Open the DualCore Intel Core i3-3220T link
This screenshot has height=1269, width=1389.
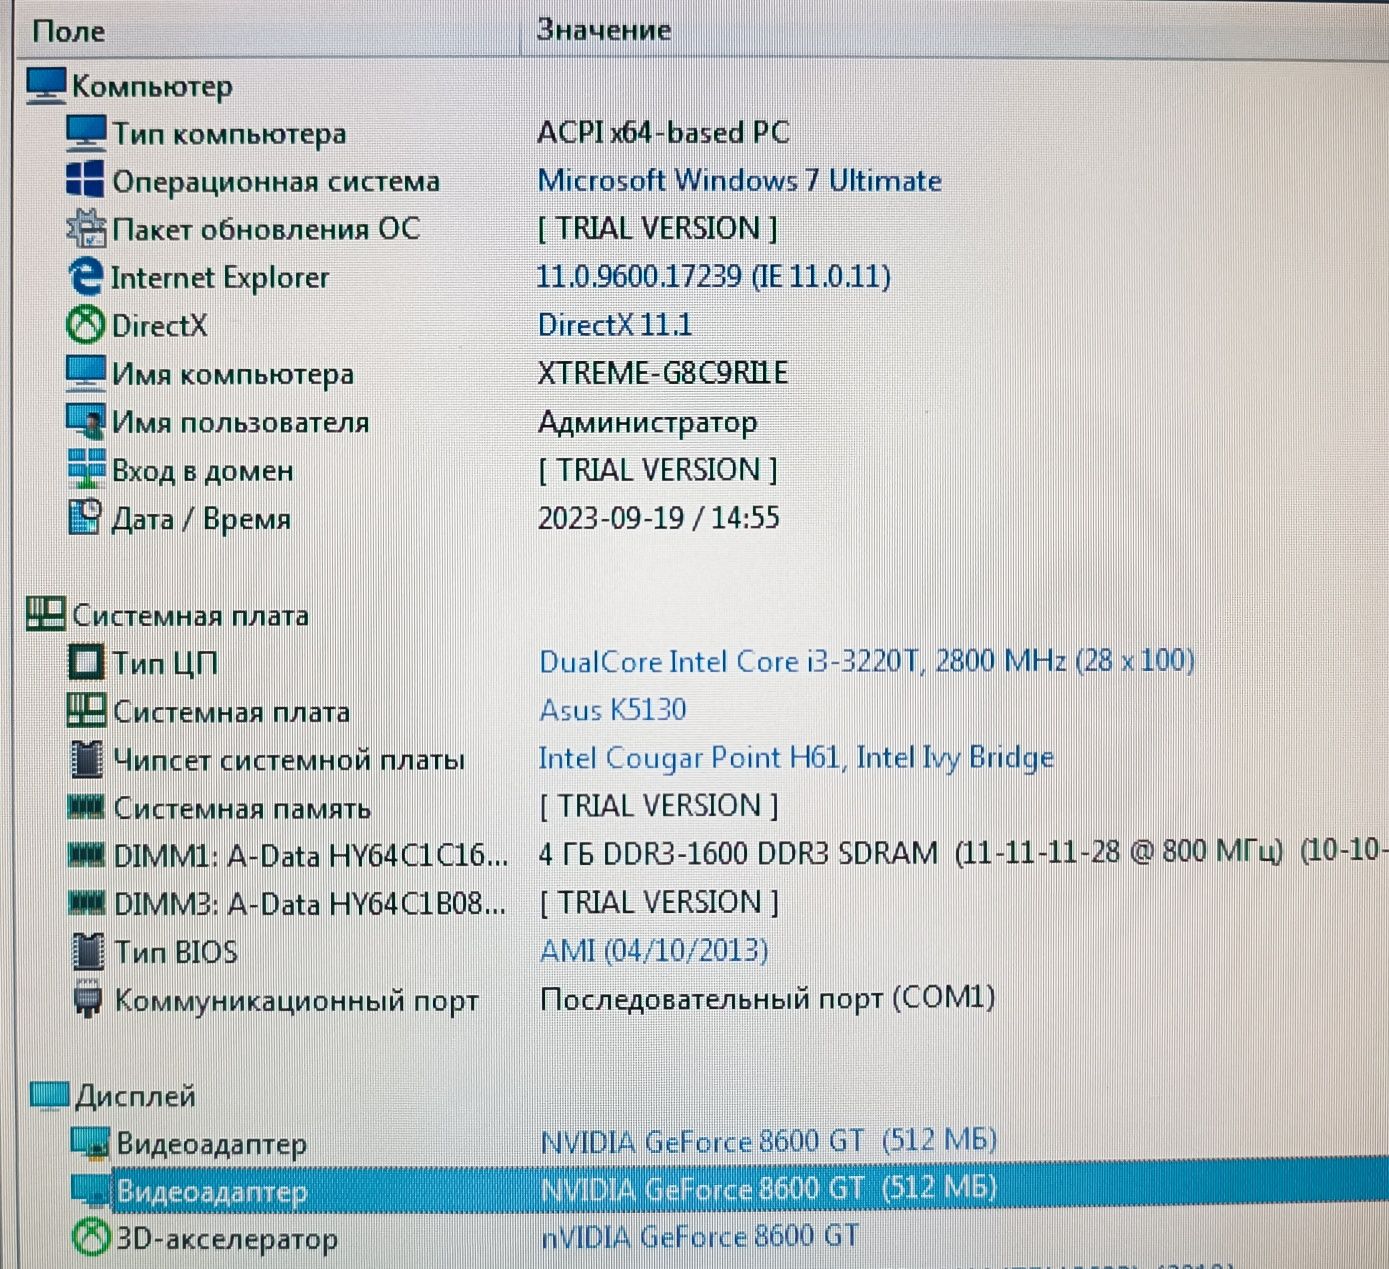867,661
